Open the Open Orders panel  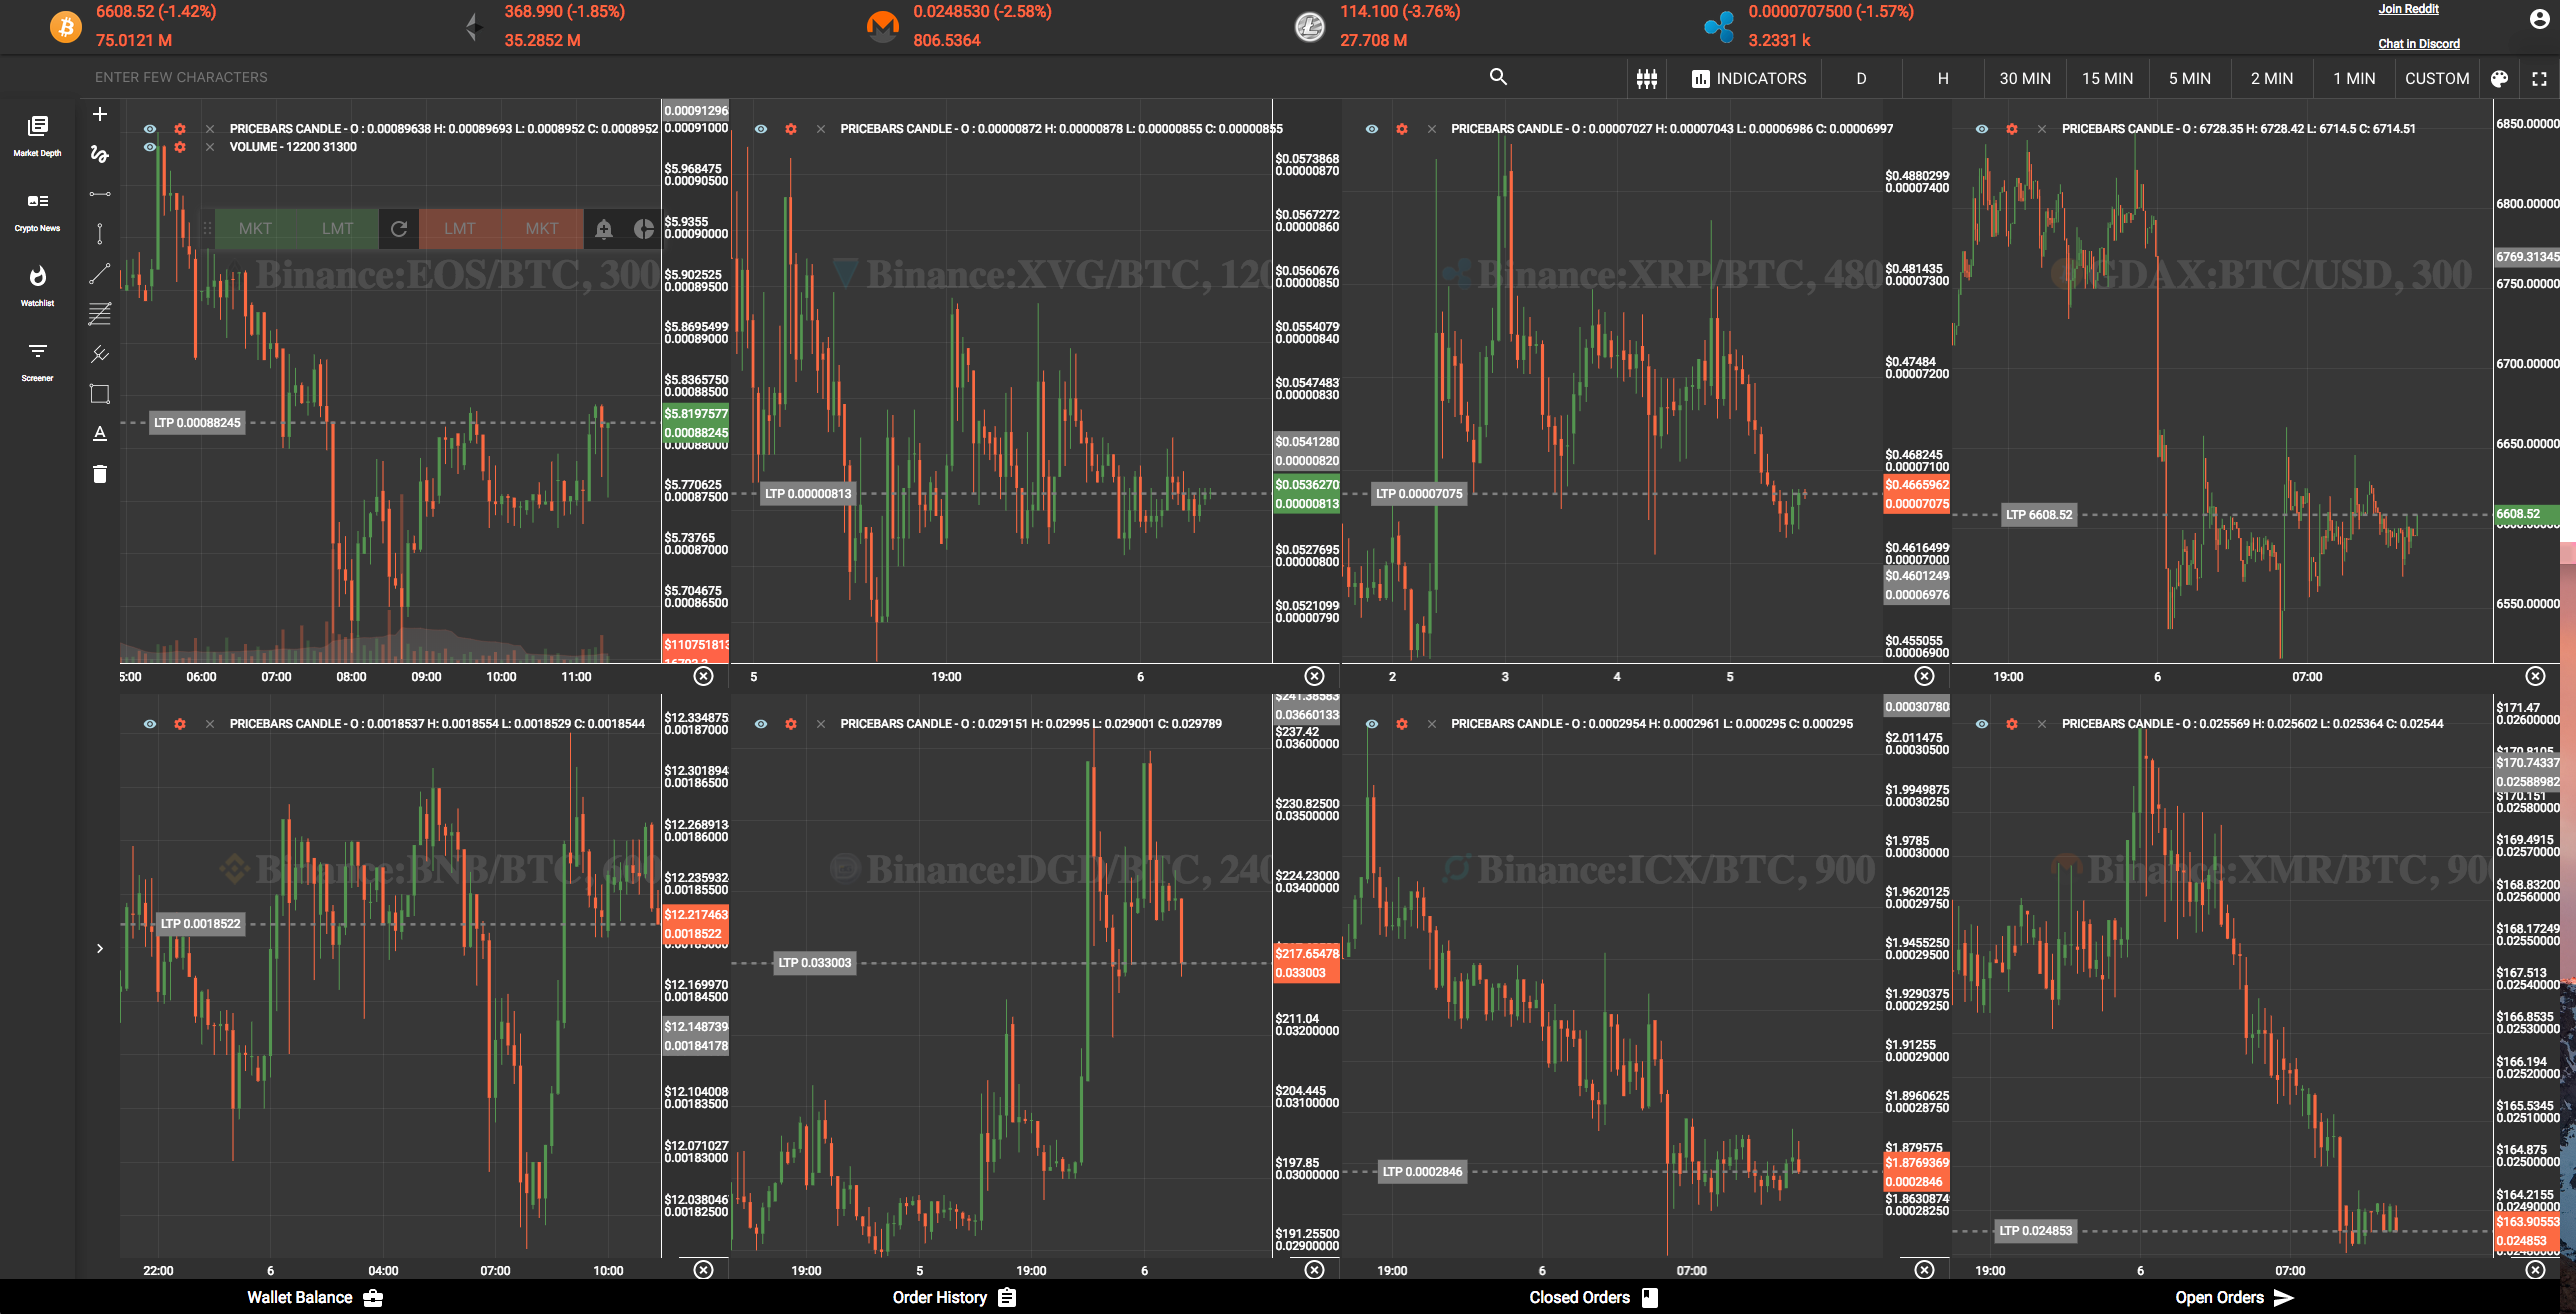click(2233, 1297)
